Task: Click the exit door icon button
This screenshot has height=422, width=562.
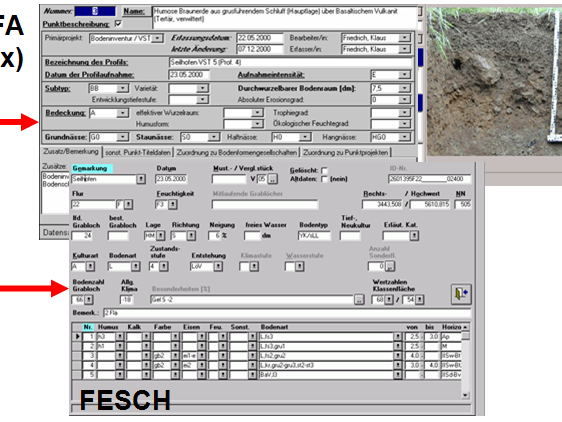Action: [x=461, y=294]
